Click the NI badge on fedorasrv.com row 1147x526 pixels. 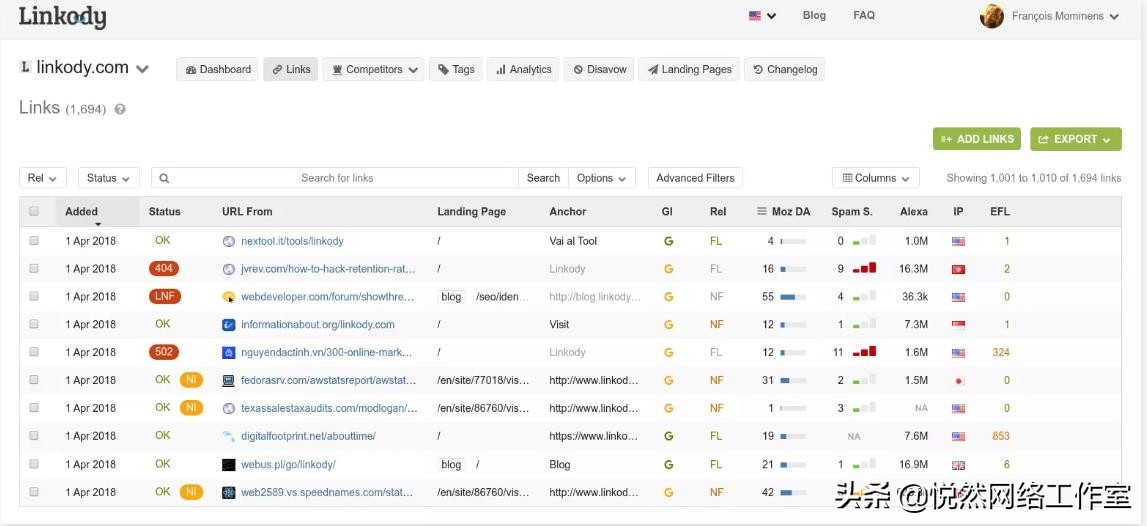pos(191,380)
